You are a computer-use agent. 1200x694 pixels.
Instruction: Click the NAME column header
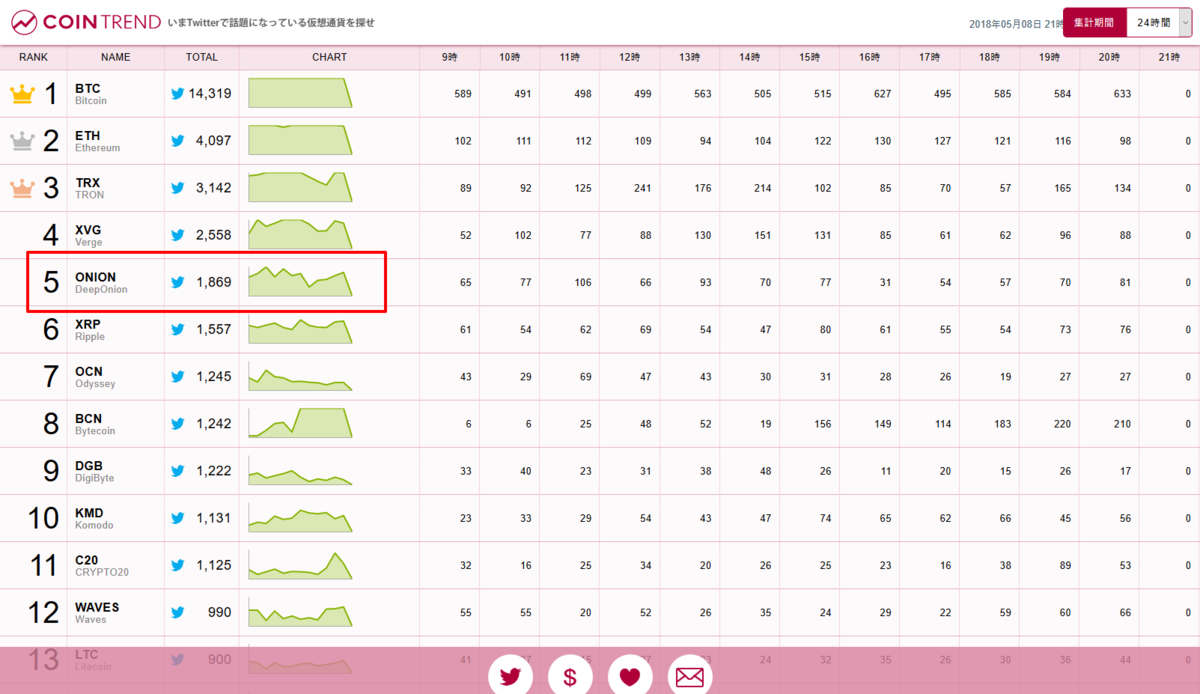point(116,57)
